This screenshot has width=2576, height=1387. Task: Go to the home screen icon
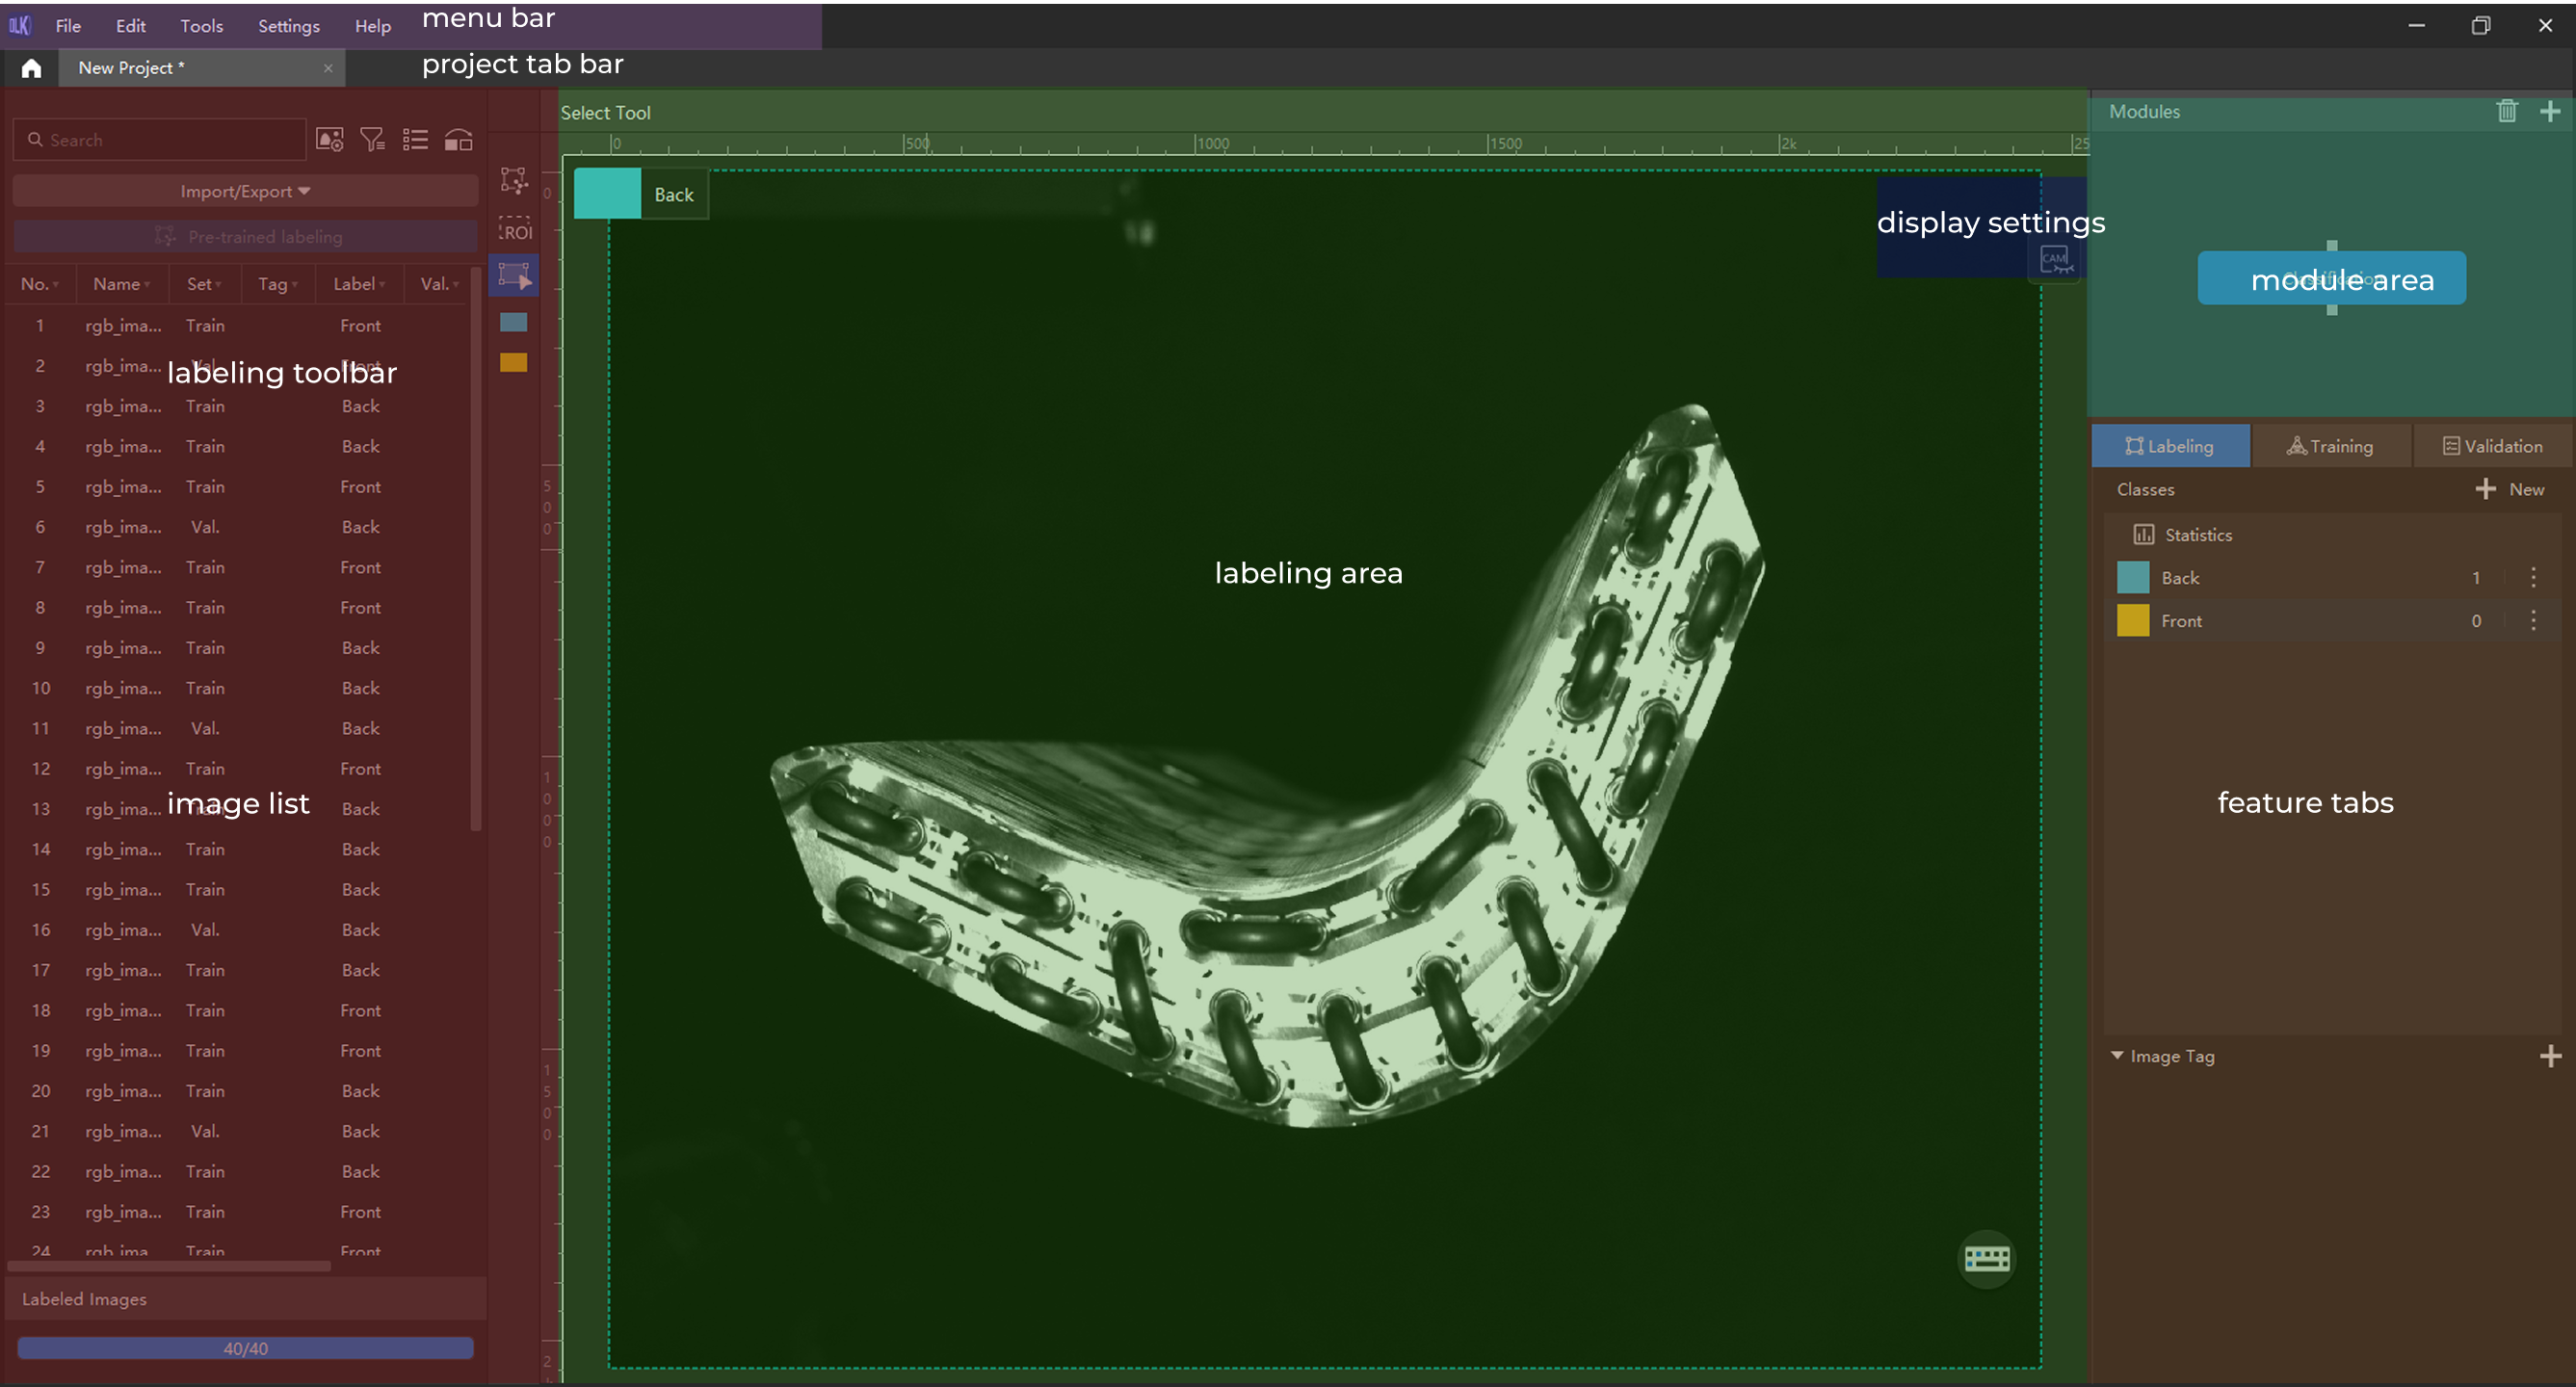tap(31, 68)
